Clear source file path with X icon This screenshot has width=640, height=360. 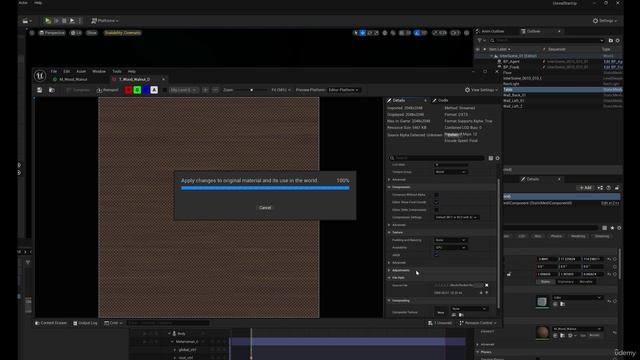[487, 285]
